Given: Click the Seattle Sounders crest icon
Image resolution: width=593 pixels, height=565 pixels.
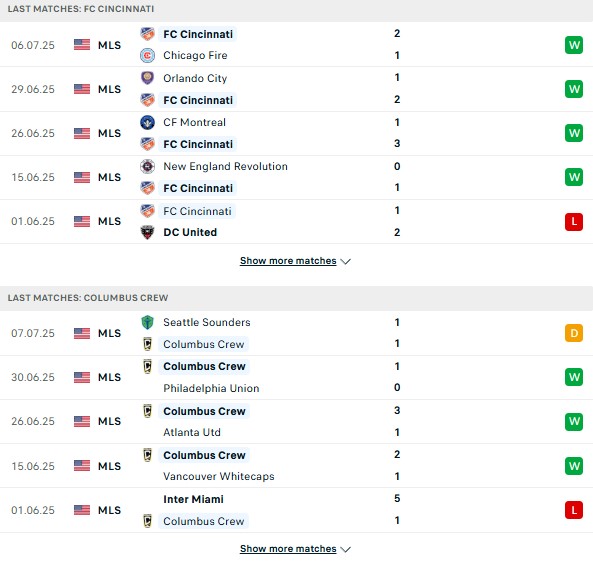Looking at the screenshot, I should click(x=147, y=323).
